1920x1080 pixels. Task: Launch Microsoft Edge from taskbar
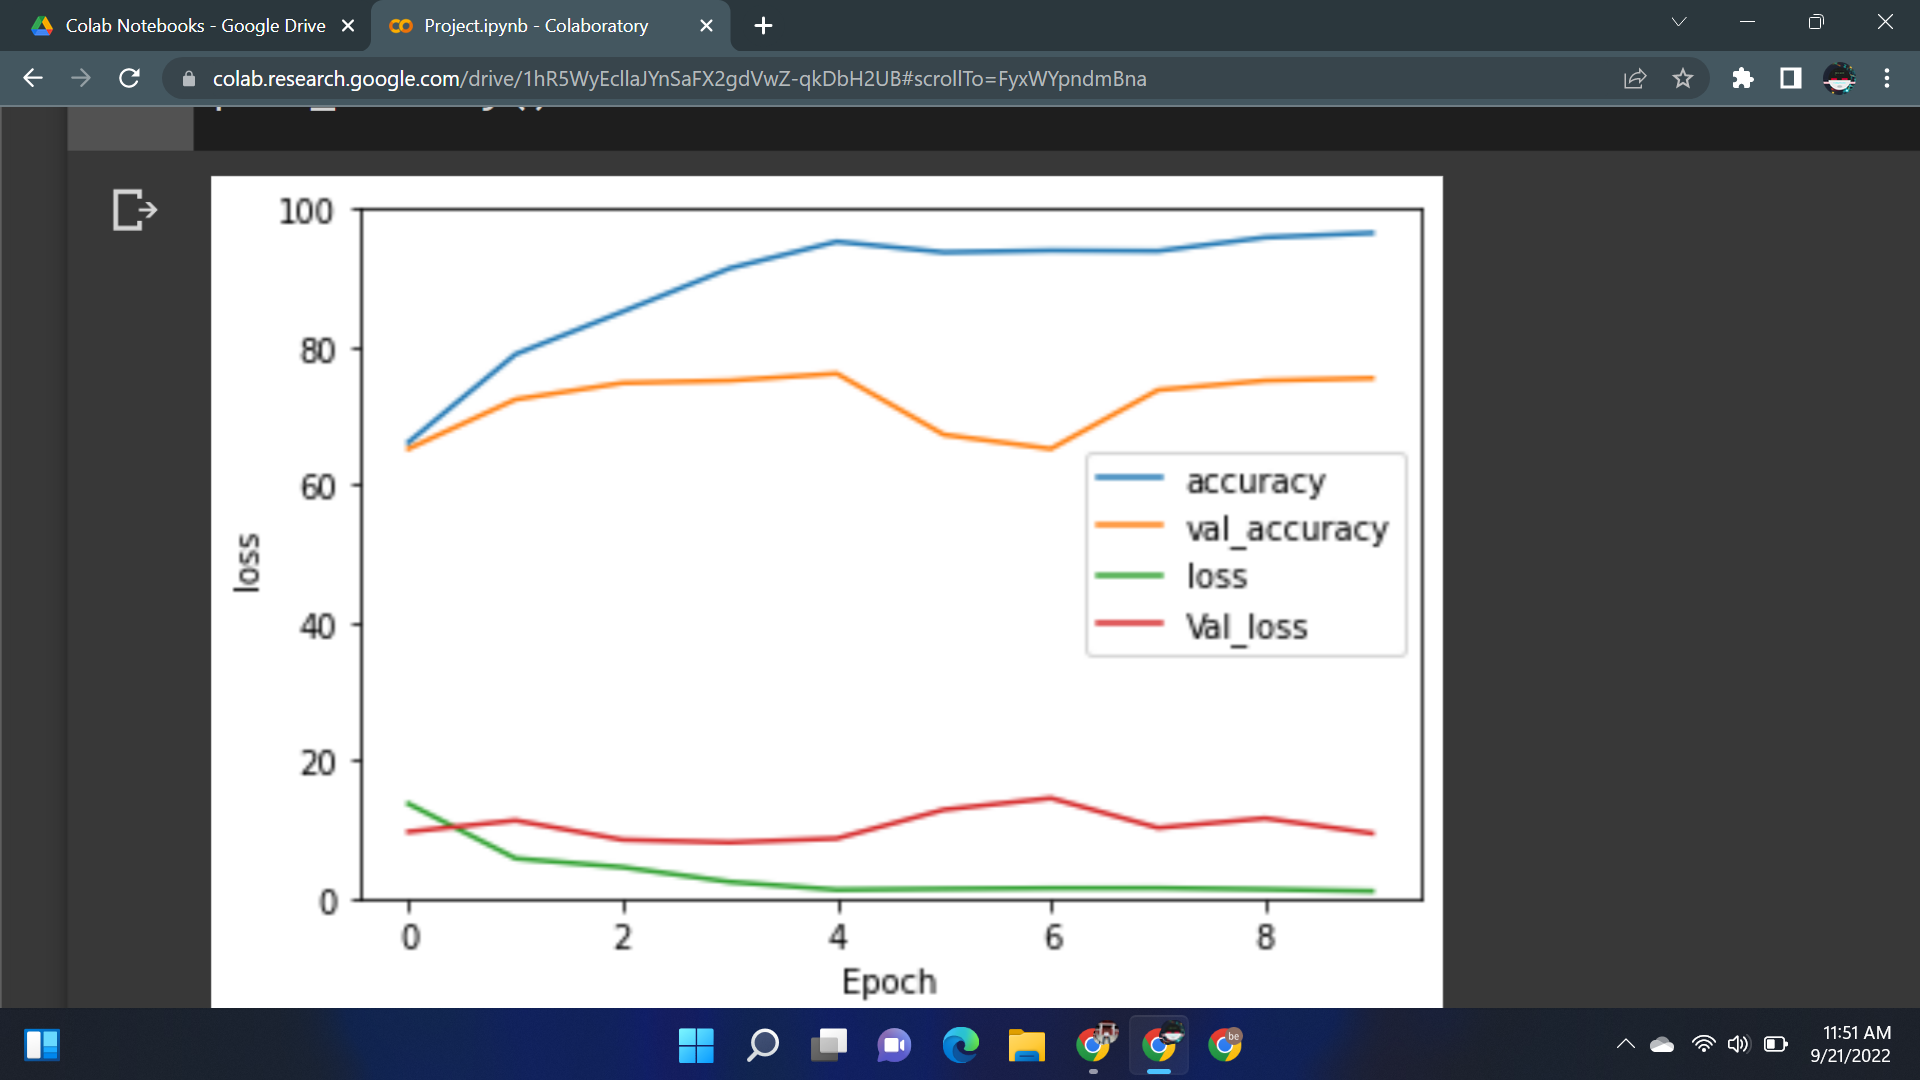(x=961, y=1045)
